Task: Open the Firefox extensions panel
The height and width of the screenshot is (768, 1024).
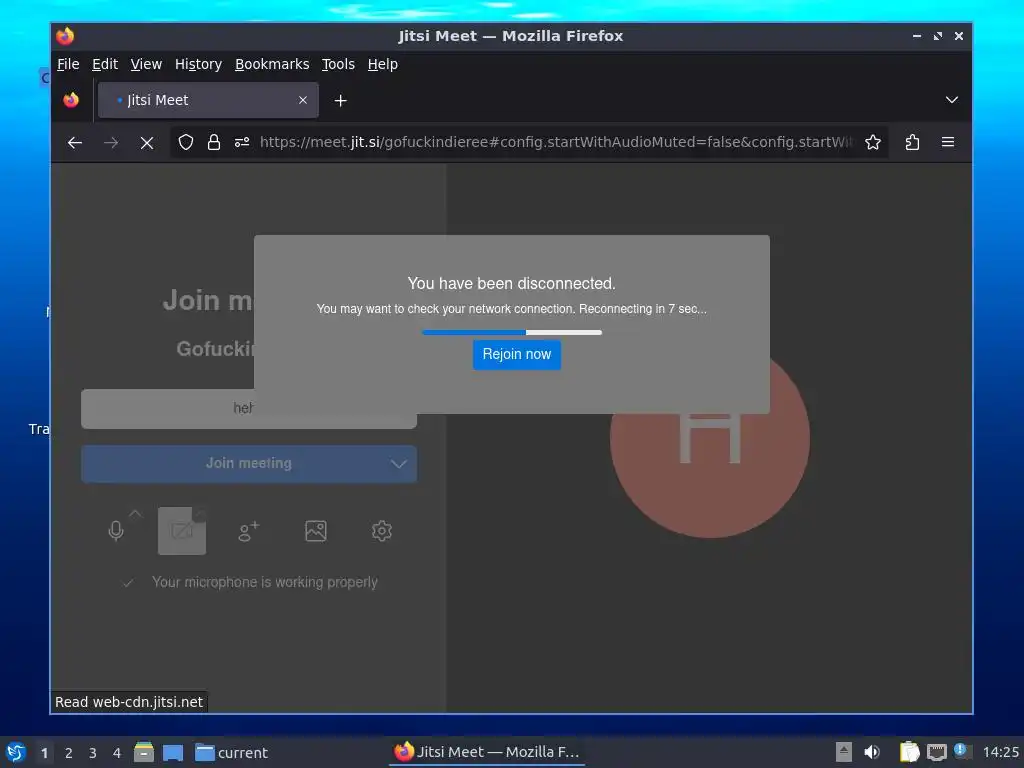Action: (x=912, y=142)
